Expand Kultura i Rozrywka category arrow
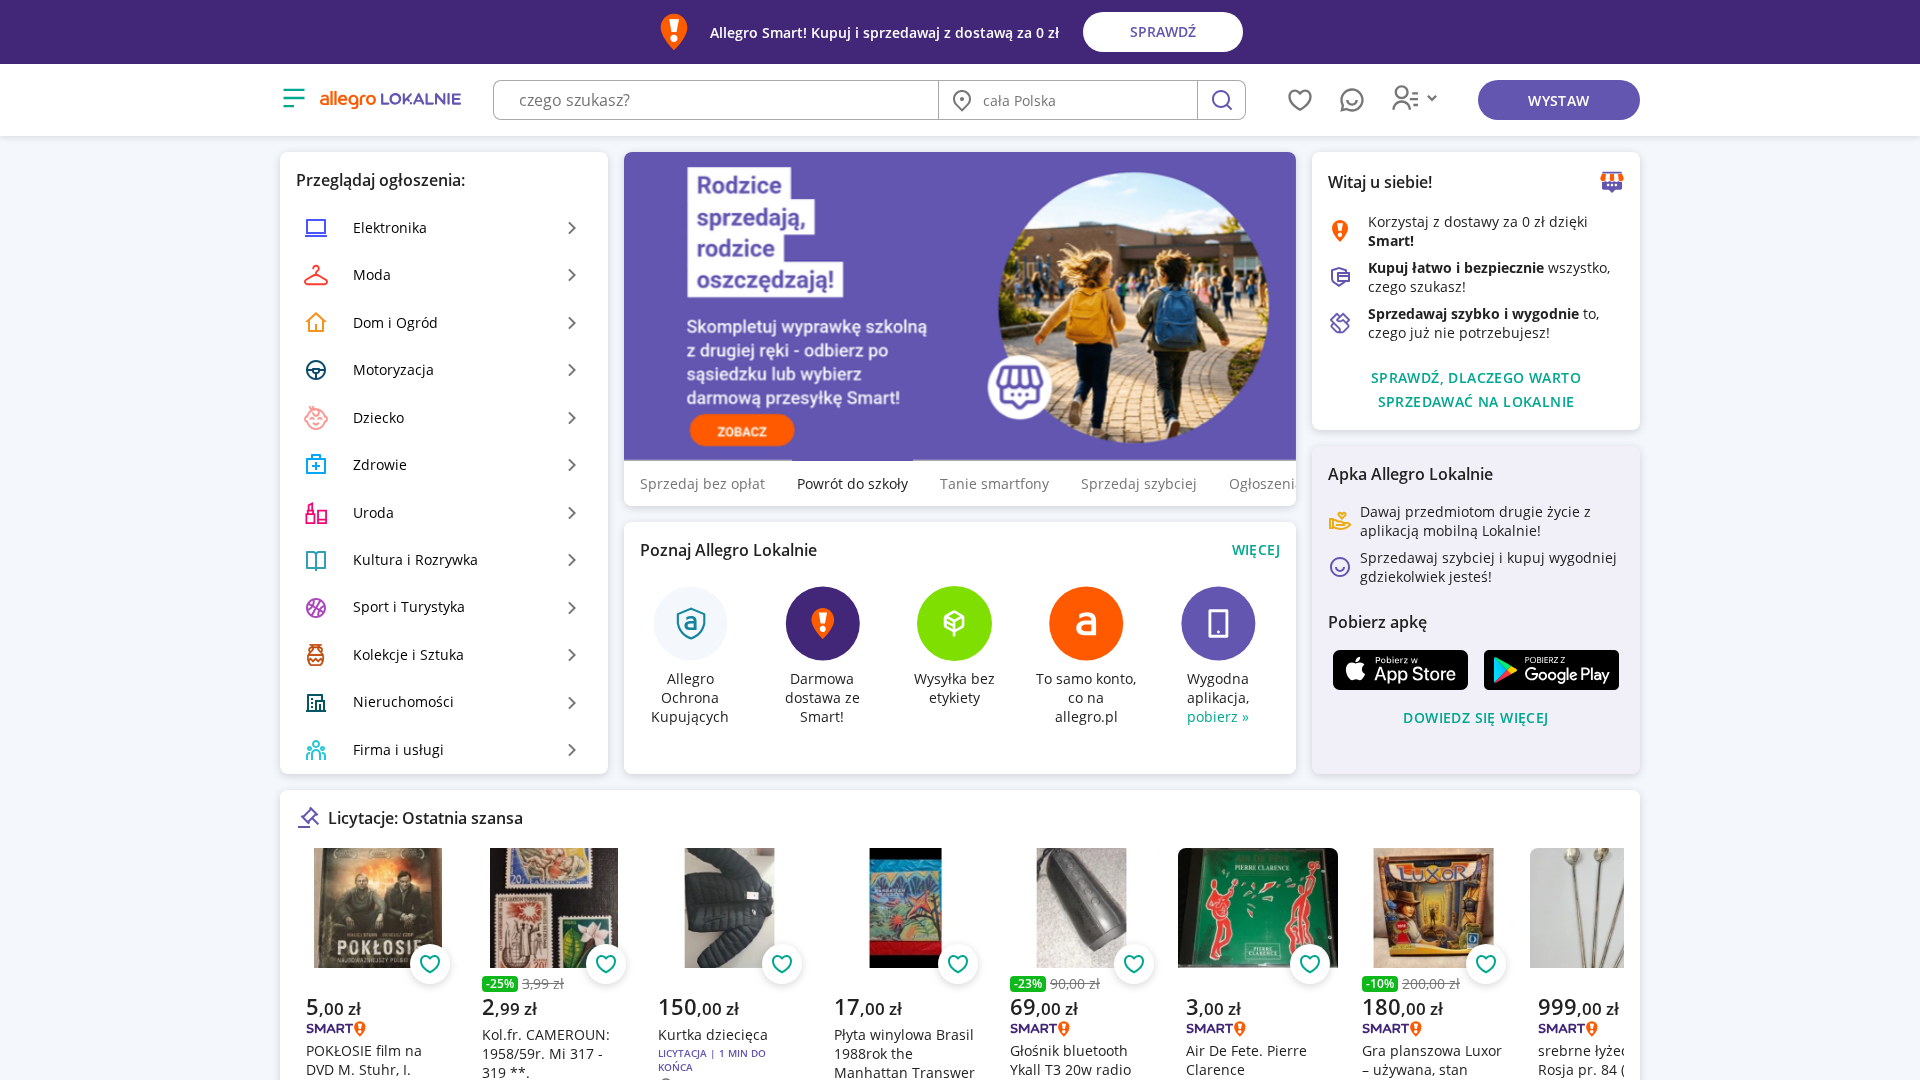This screenshot has height=1080, width=1920. pyautogui.click(x=572, y=560)
